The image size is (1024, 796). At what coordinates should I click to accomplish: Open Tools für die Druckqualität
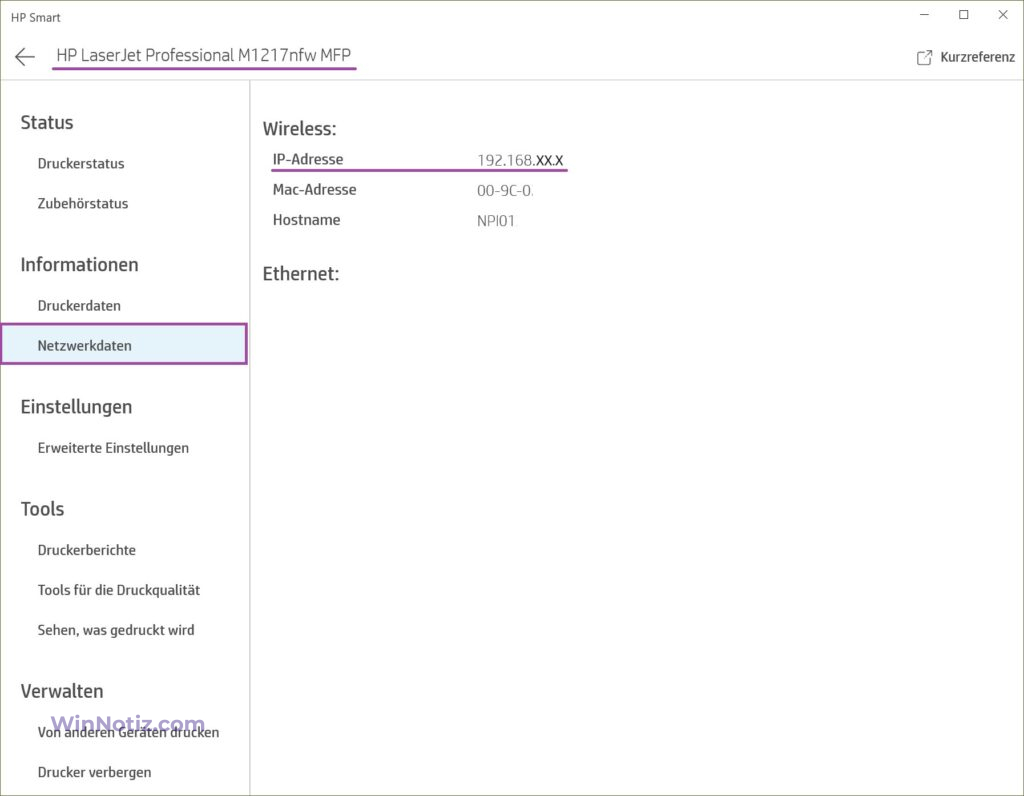[119, 590]
